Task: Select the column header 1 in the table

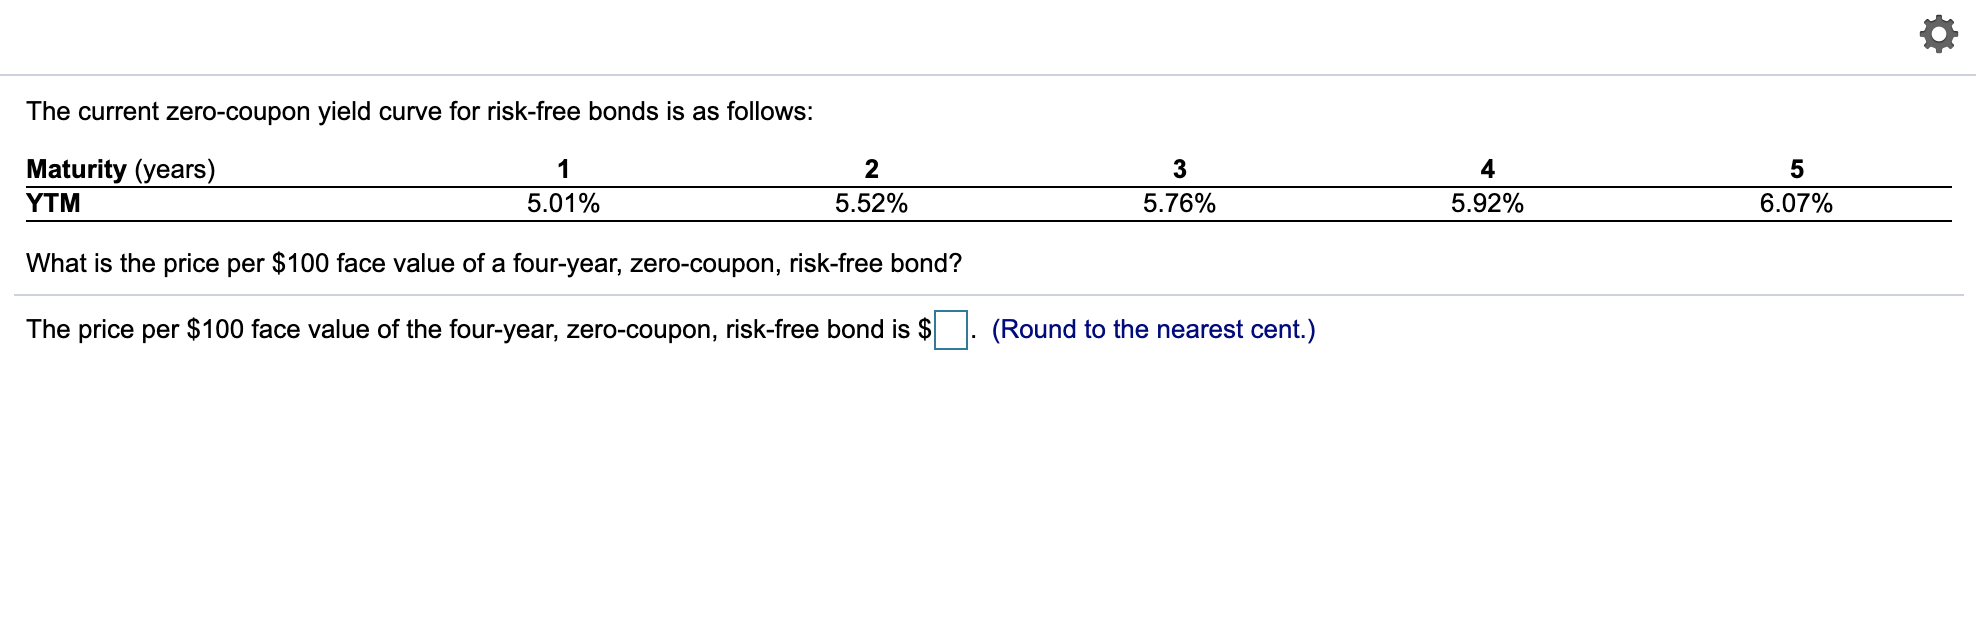Action: [x=566, y=170]
